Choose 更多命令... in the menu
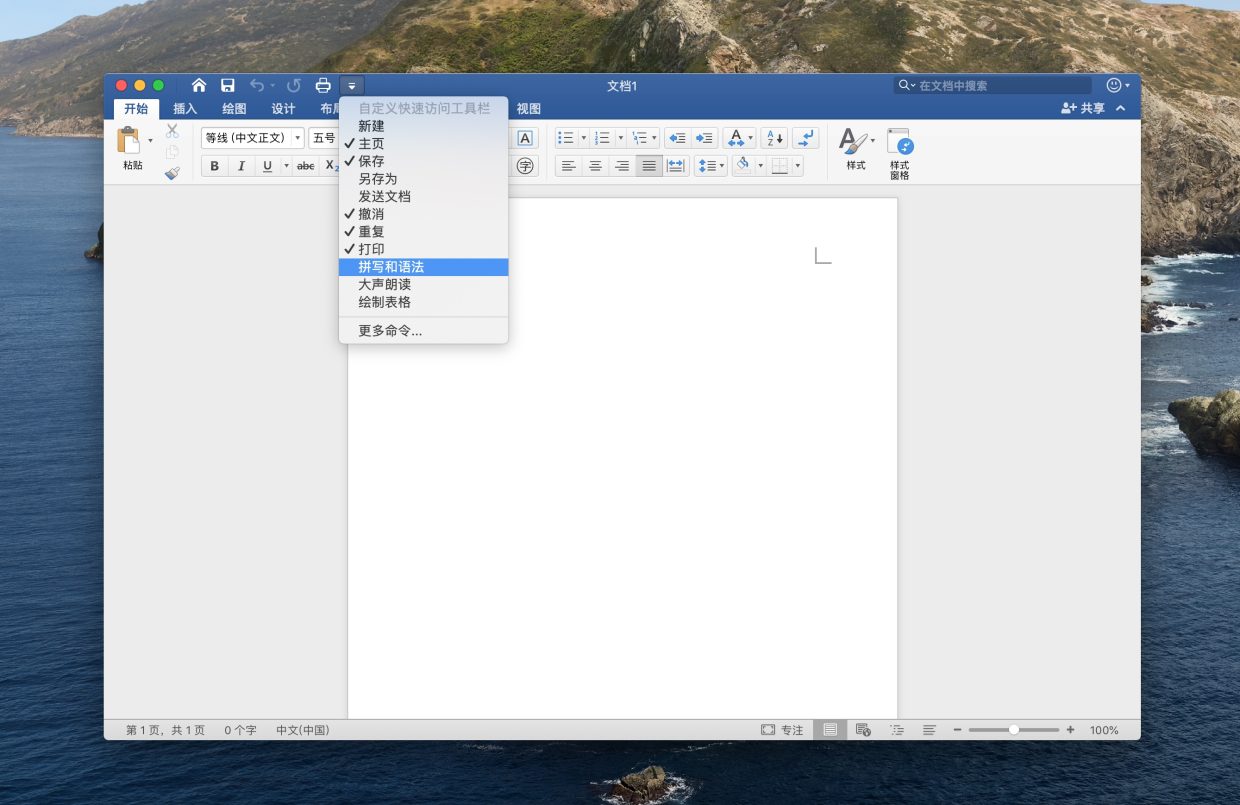The height and width of the screenshot is (805, 1240). click(424, 330)
